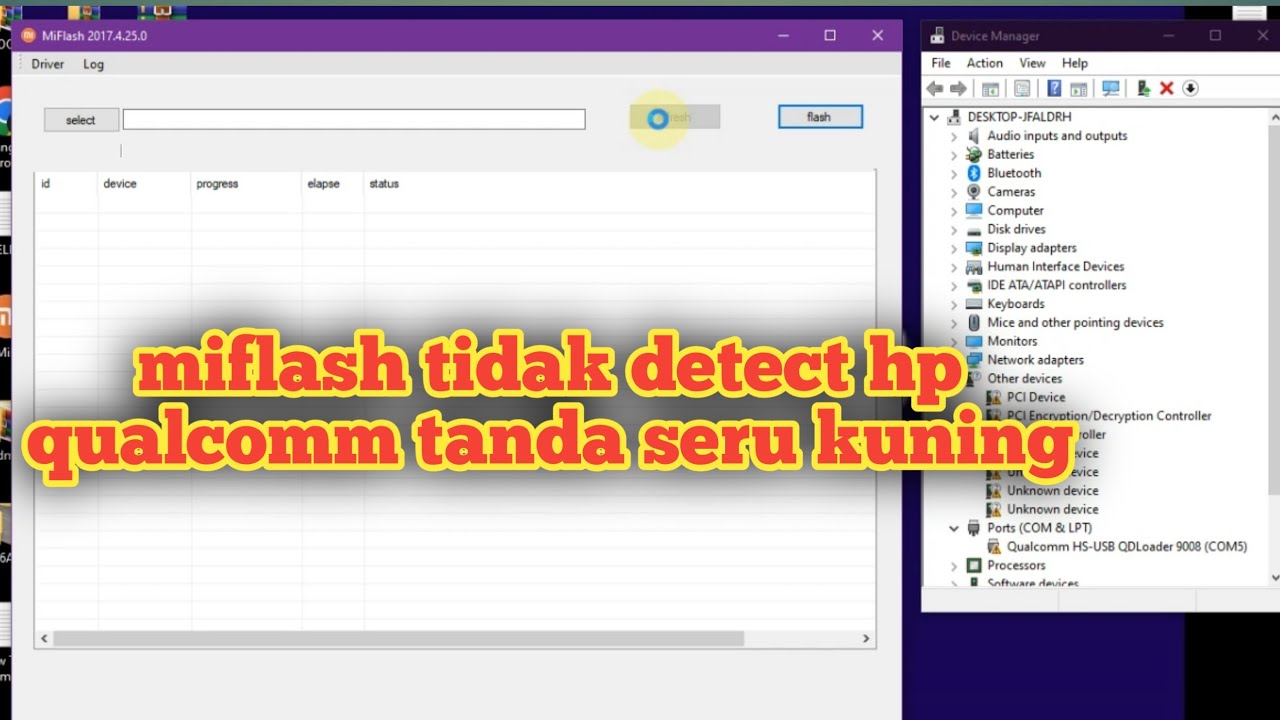Select the Monitors row
1280x720 pixels.
[1012, 341]
